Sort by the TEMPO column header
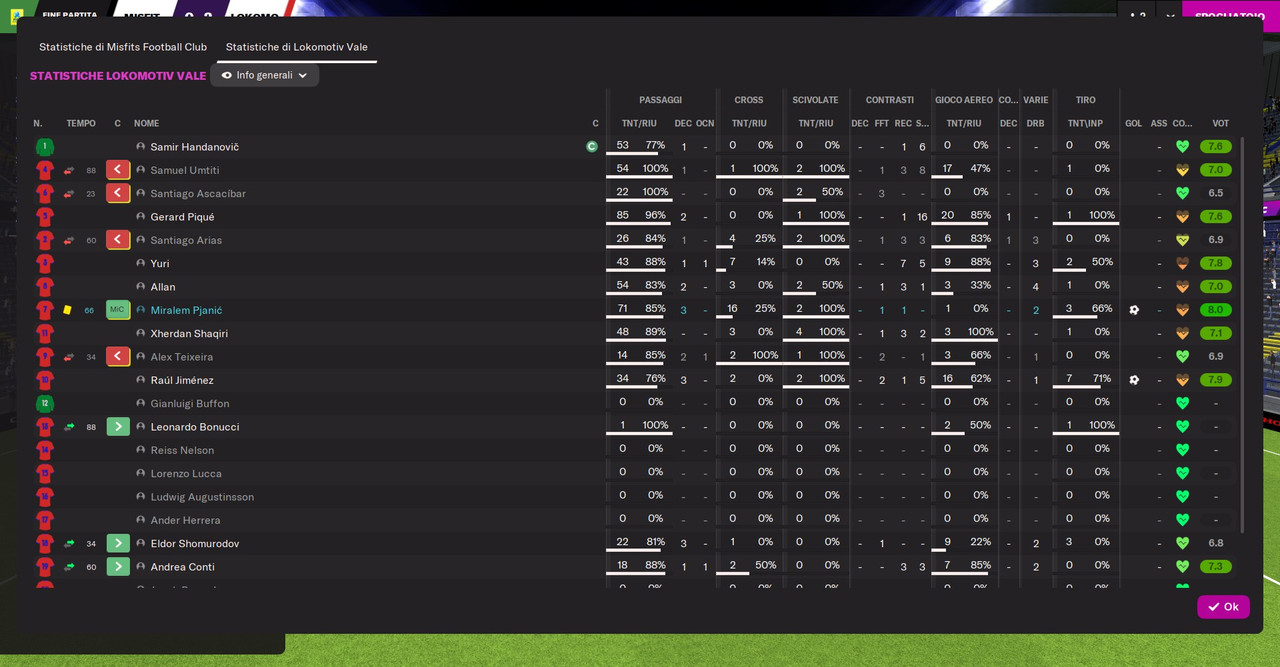 pyautogui.click(x=81, y=124)
